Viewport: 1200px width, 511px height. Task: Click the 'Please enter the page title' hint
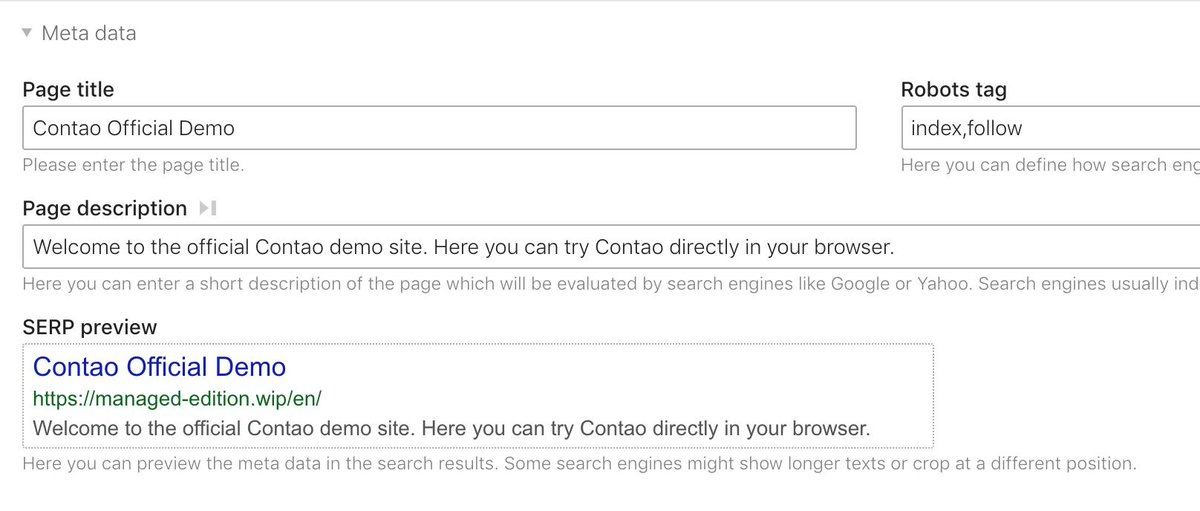point(133,165)
